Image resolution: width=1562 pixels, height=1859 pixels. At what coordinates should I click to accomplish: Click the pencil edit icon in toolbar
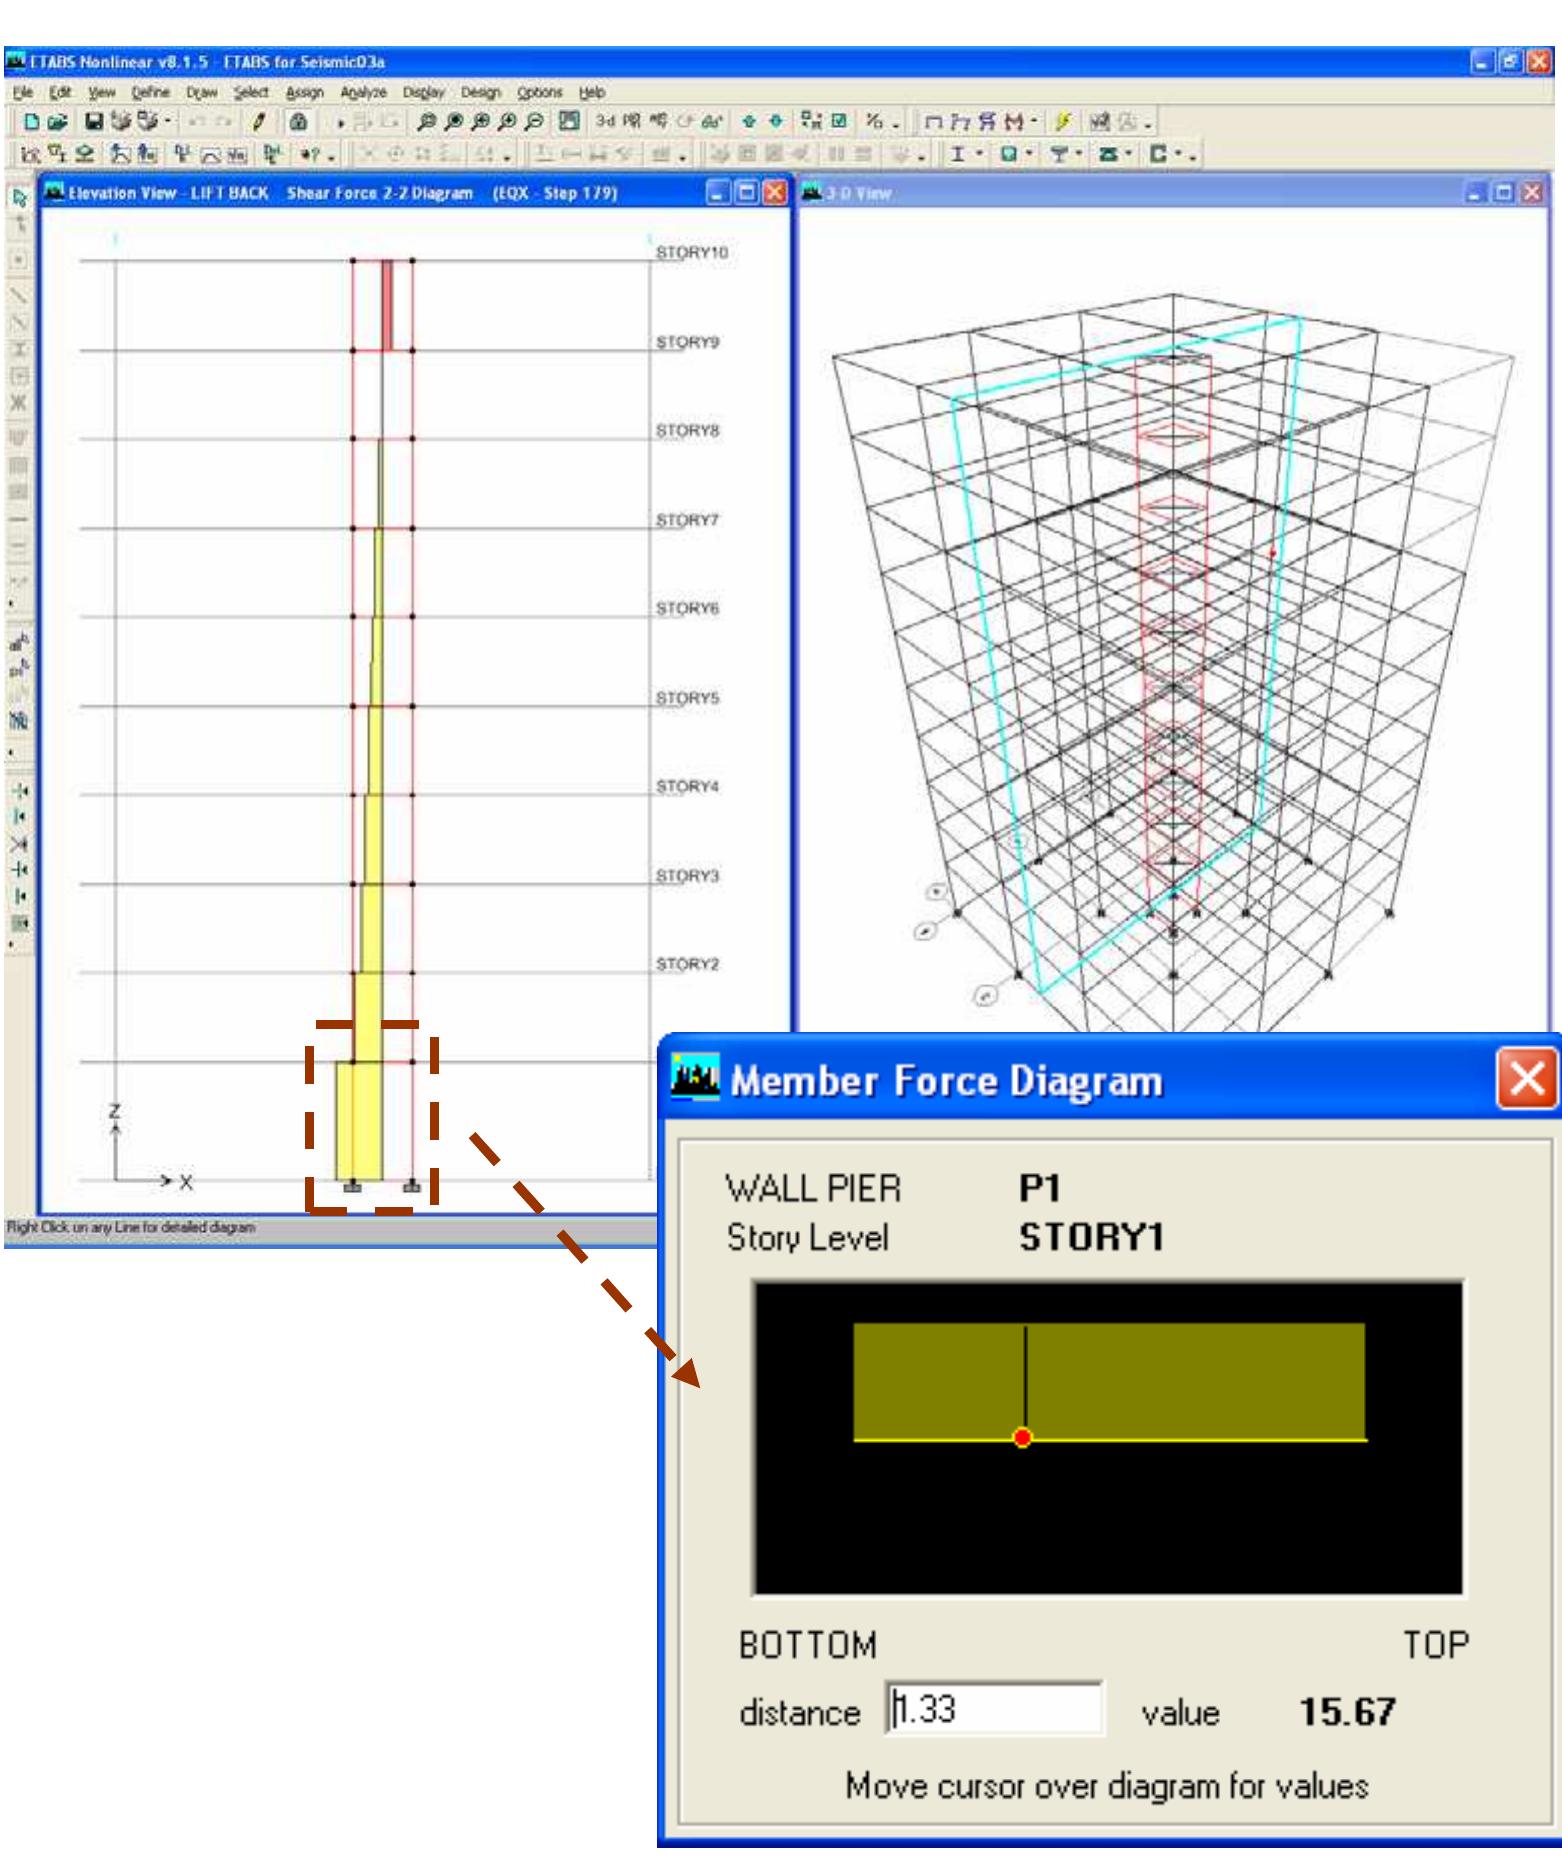point(258,122)
